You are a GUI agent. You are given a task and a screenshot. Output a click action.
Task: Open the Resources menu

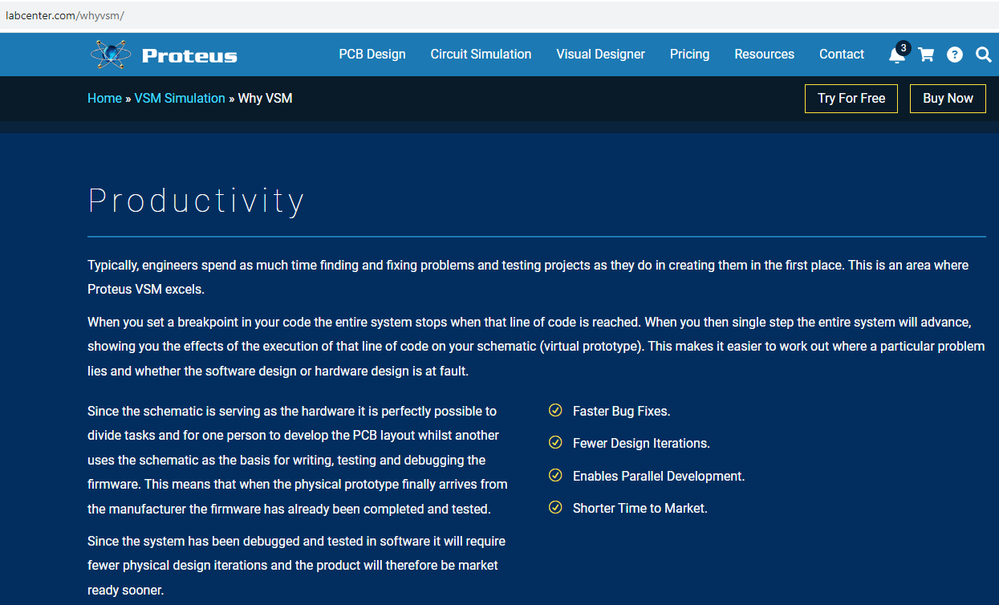click(764, 54)
